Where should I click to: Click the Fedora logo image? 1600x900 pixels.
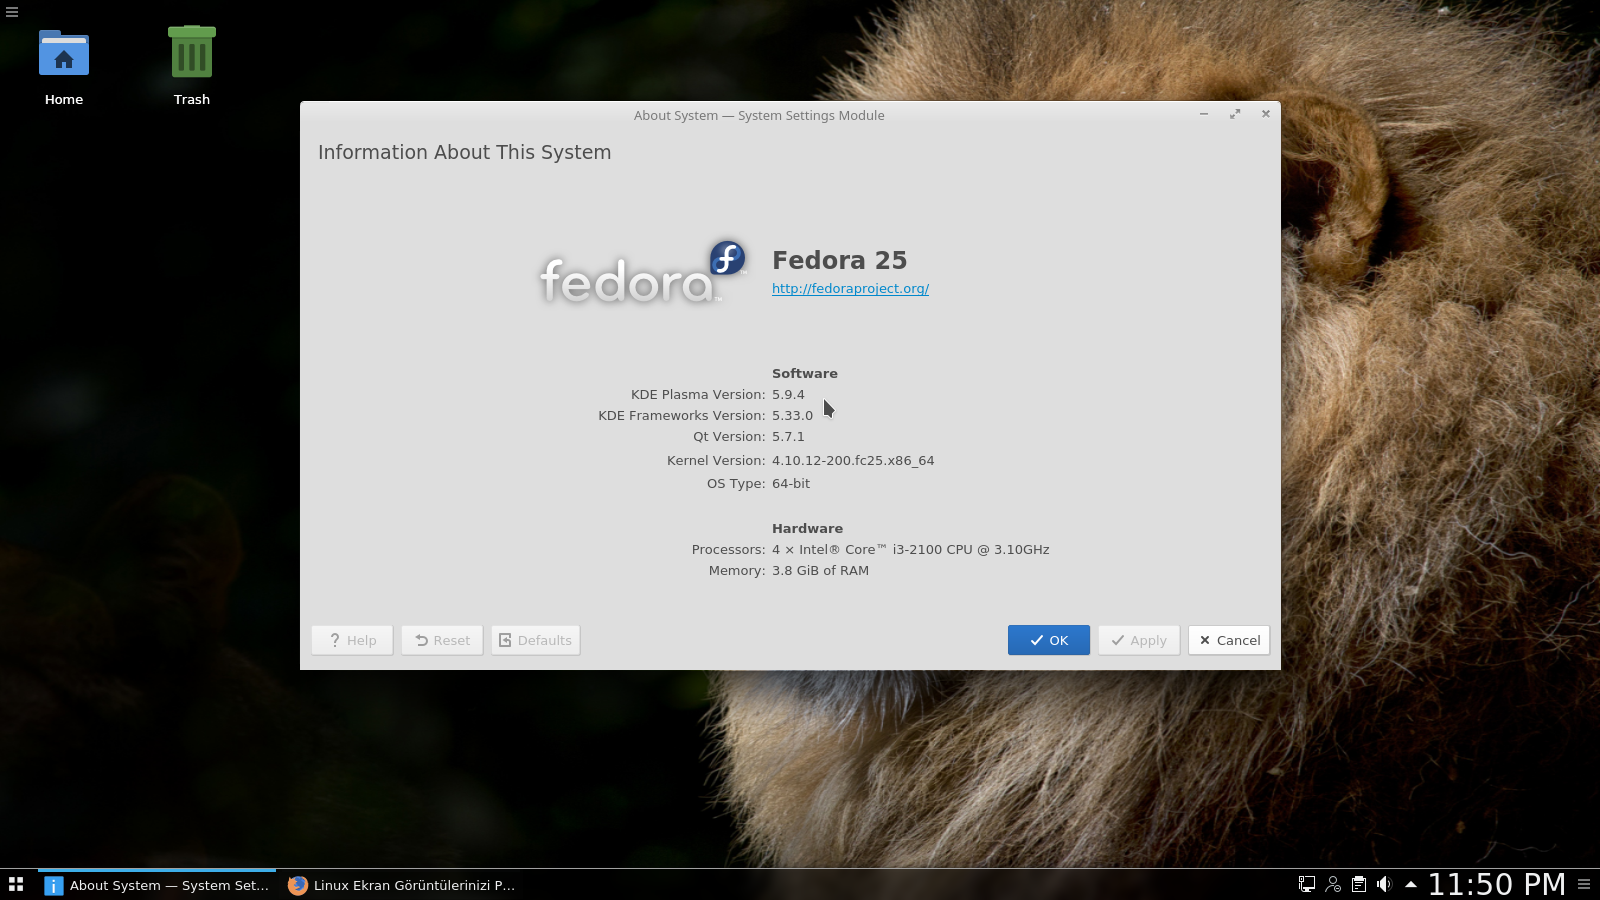click(x=642, y=273)
